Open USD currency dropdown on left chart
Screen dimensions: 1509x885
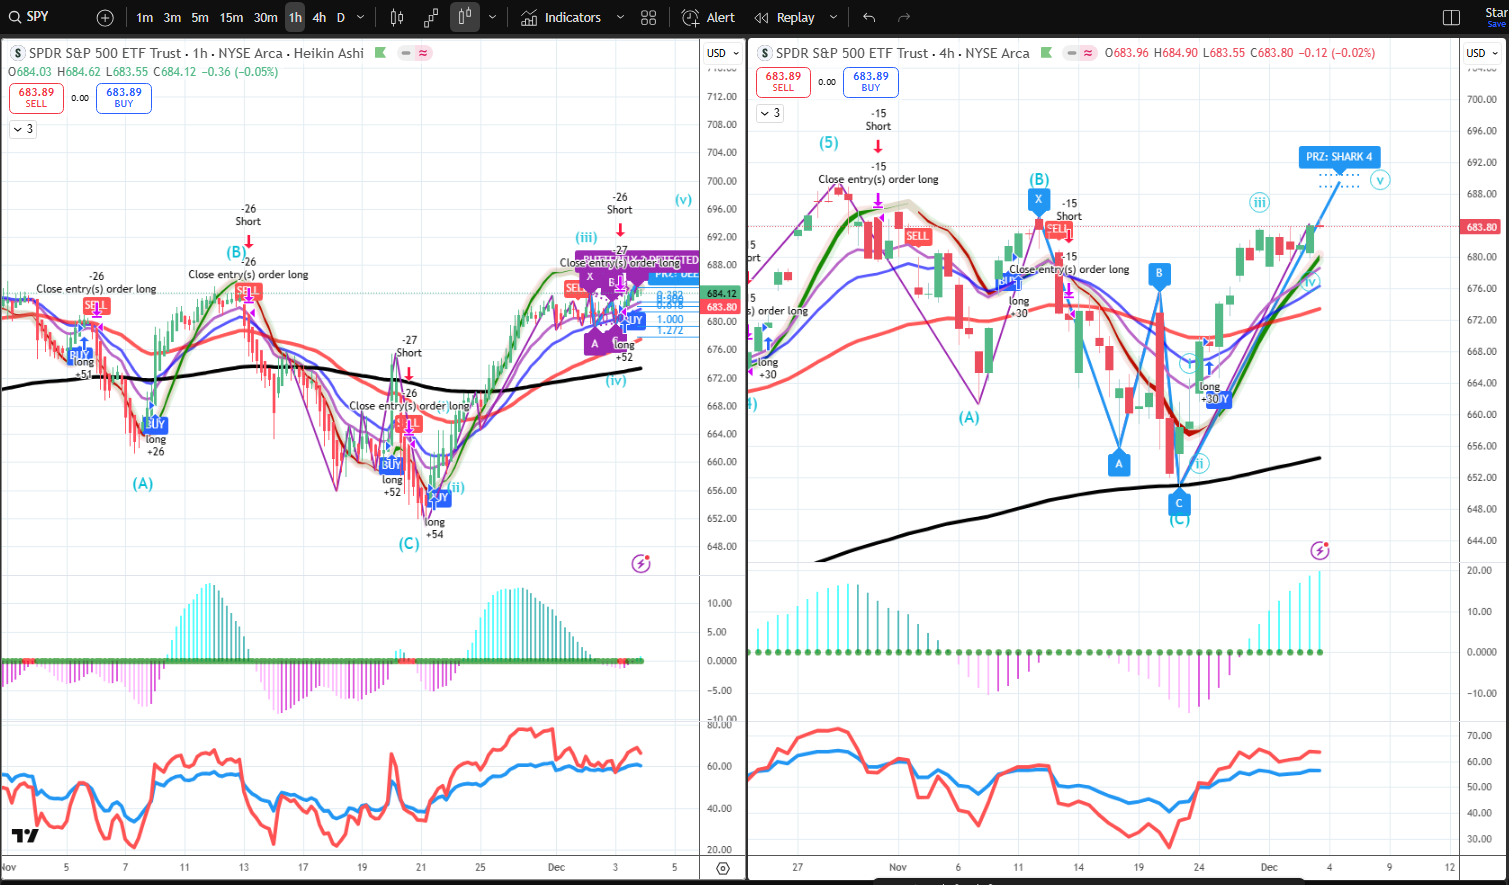[x=722, y=53]
